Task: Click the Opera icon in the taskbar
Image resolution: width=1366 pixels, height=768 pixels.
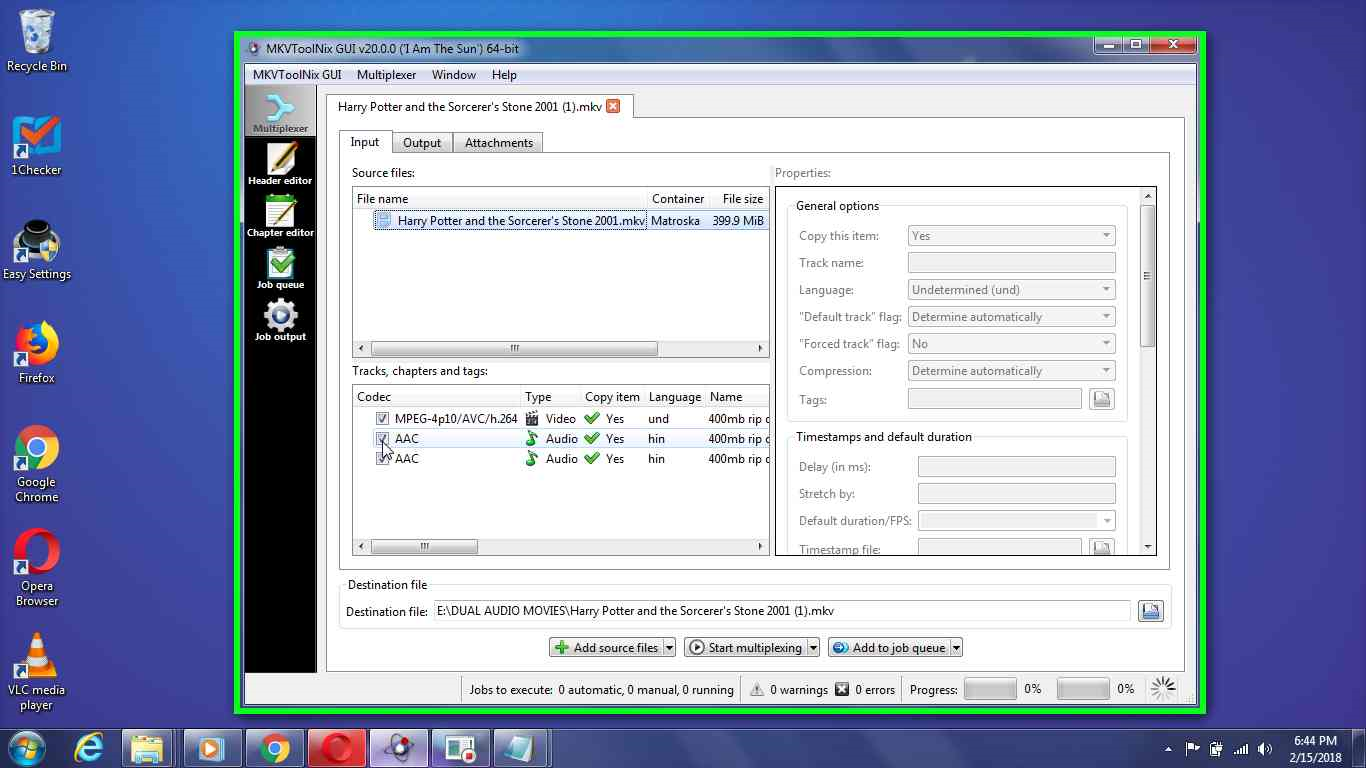Action: (x=337, y=748)
